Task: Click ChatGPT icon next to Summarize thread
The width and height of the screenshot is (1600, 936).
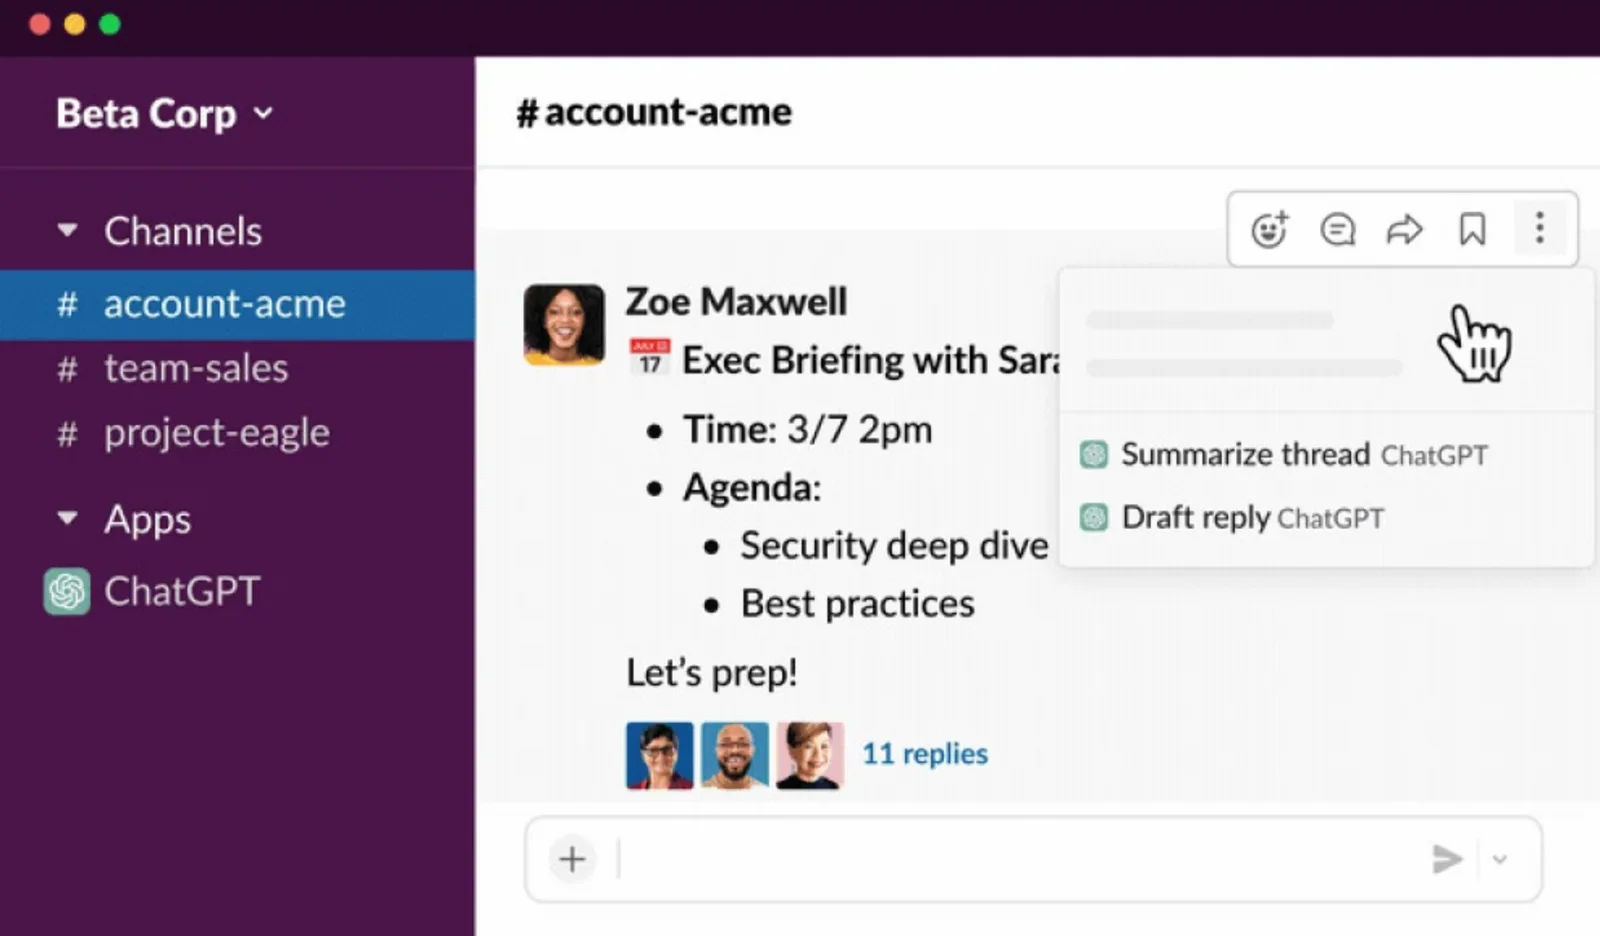Action: (x=1094, y=455)
